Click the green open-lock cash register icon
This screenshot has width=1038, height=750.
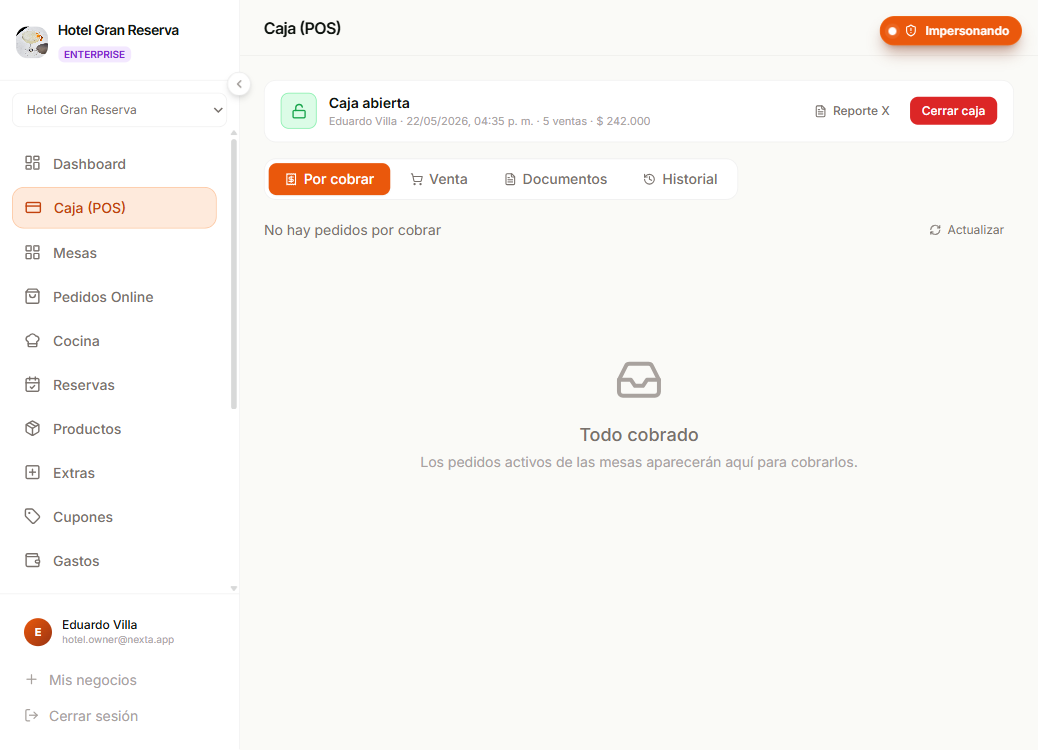(x=299, y=111)
